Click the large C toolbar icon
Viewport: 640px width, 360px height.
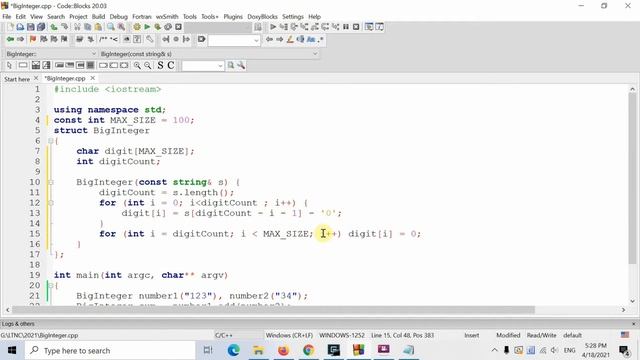coord(171,65)
